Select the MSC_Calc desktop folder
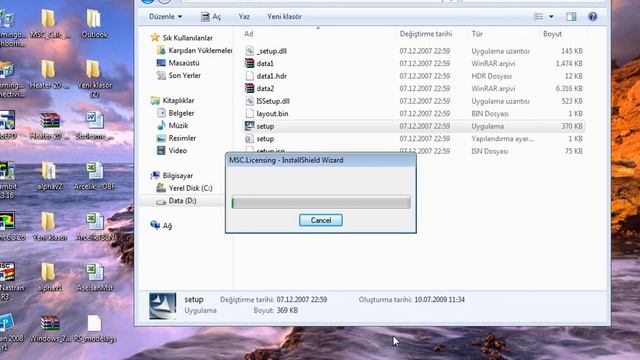This screenshot has width=640, height=360. click(x=48, y=18)
